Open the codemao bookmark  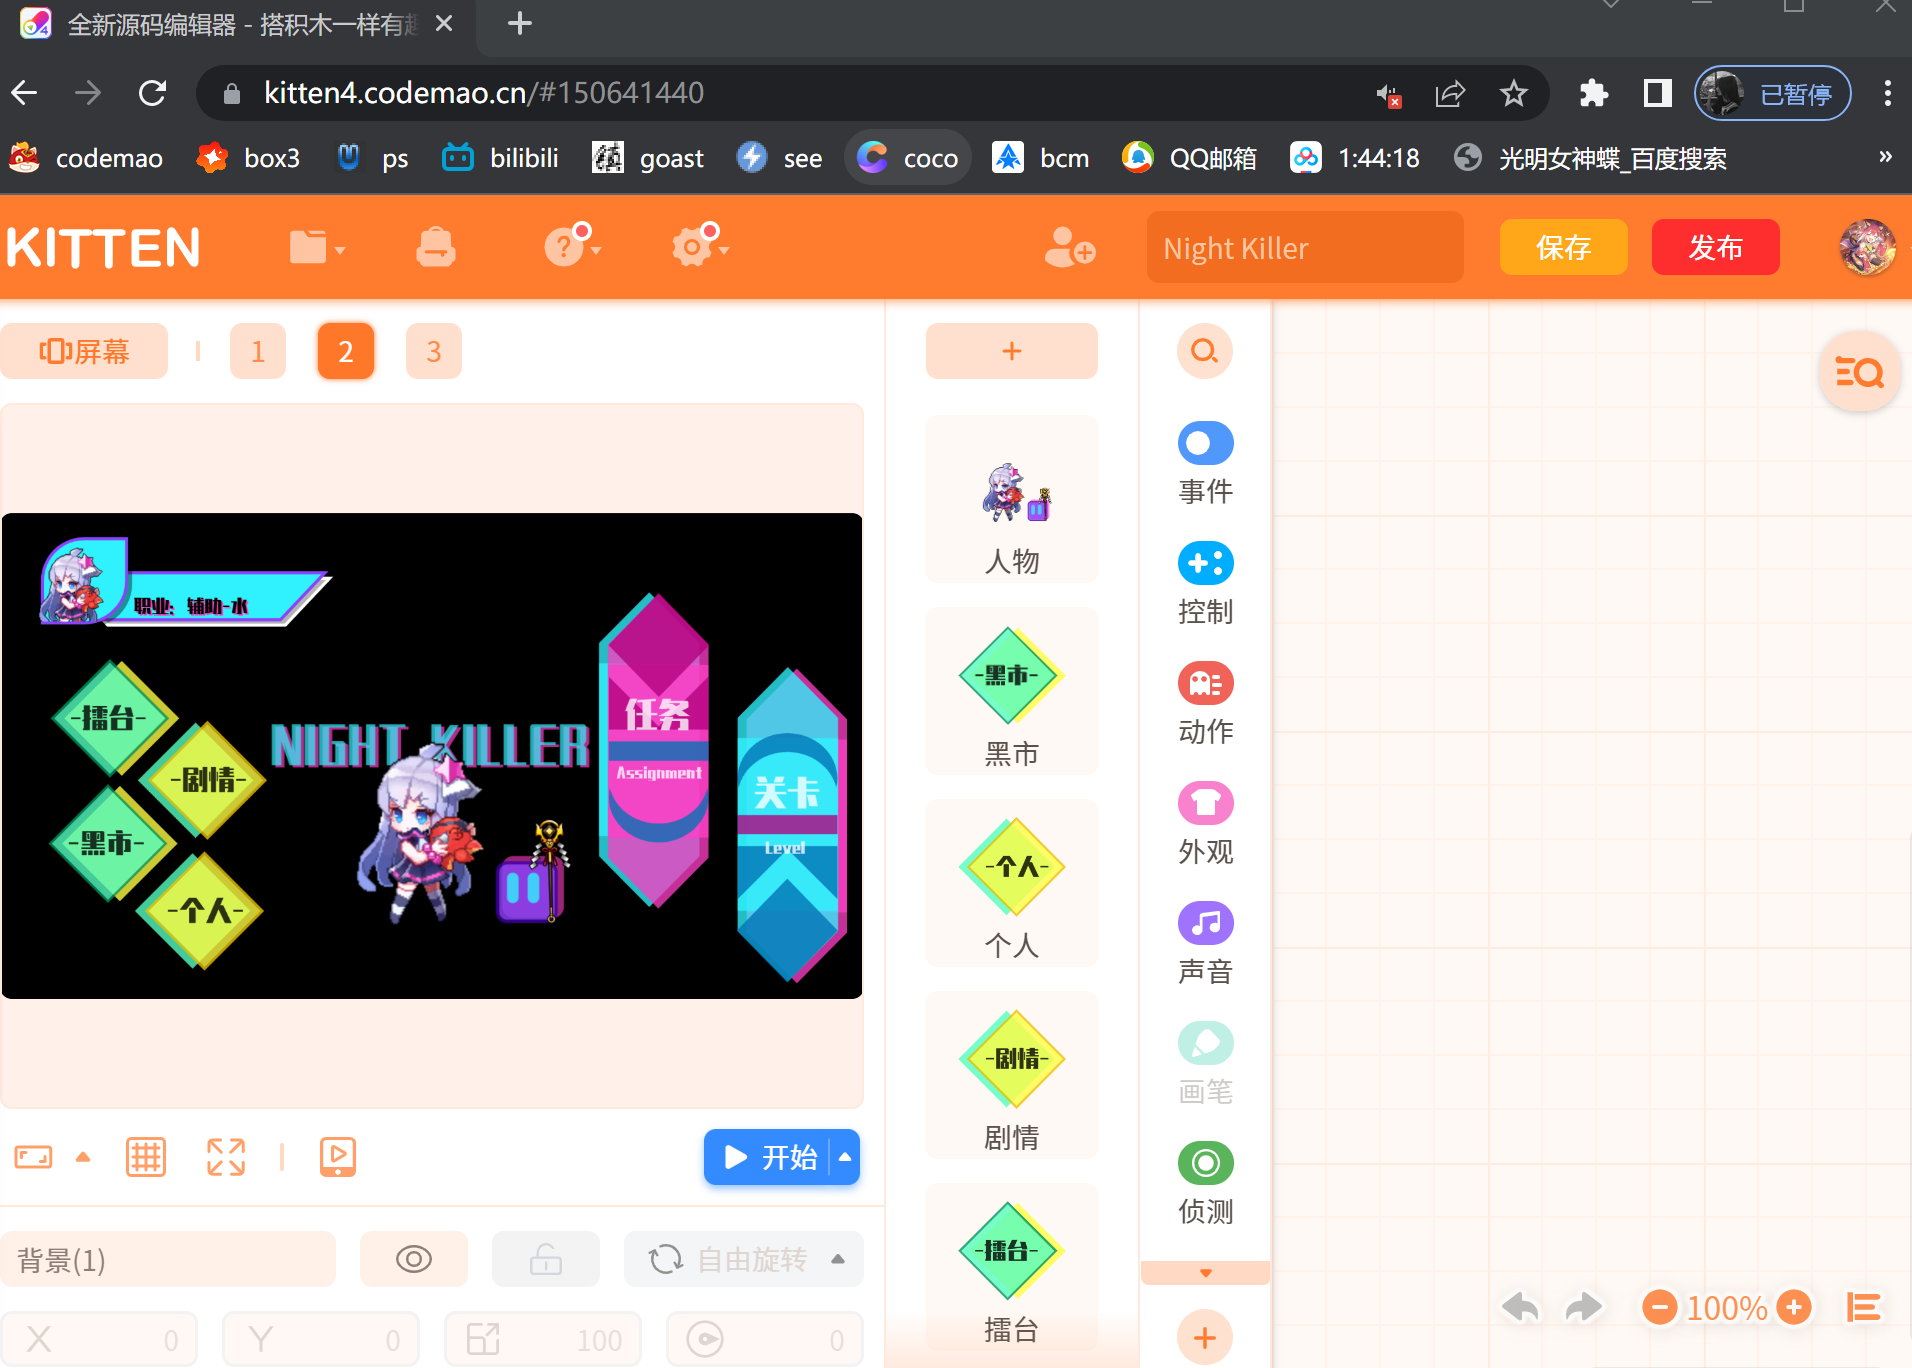point(86,157)
